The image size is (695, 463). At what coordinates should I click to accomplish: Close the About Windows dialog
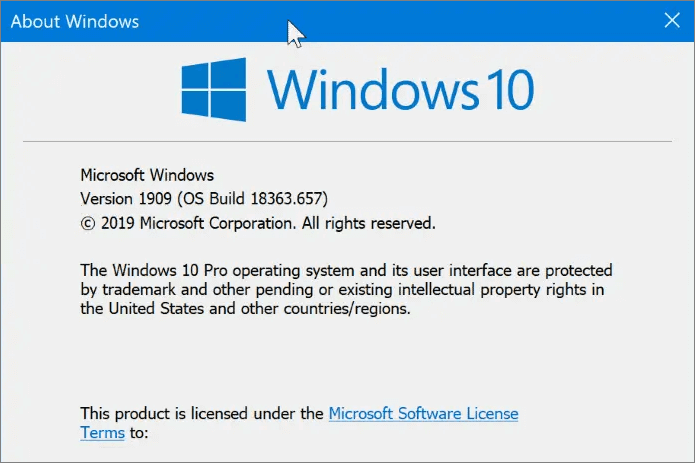tap(672, 20)
